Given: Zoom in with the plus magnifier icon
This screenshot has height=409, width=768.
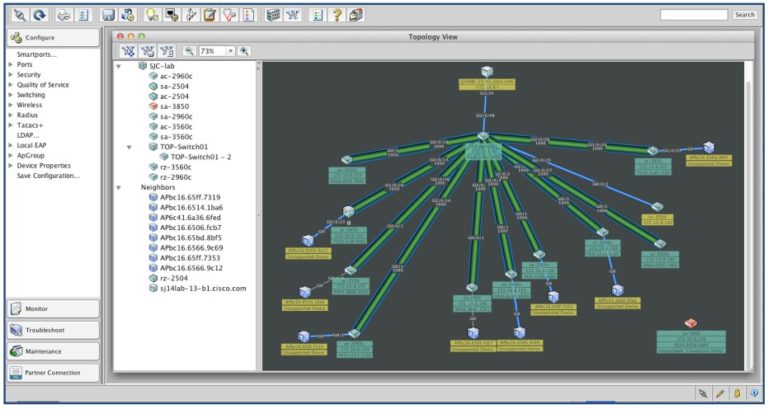Looking at the screenshot, I should pyautogui.click(x=244, y=51).
